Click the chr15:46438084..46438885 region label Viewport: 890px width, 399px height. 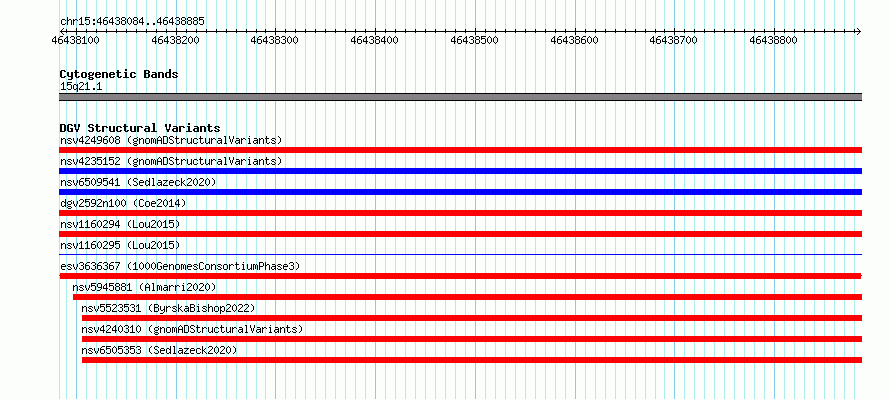coord(132,22)
